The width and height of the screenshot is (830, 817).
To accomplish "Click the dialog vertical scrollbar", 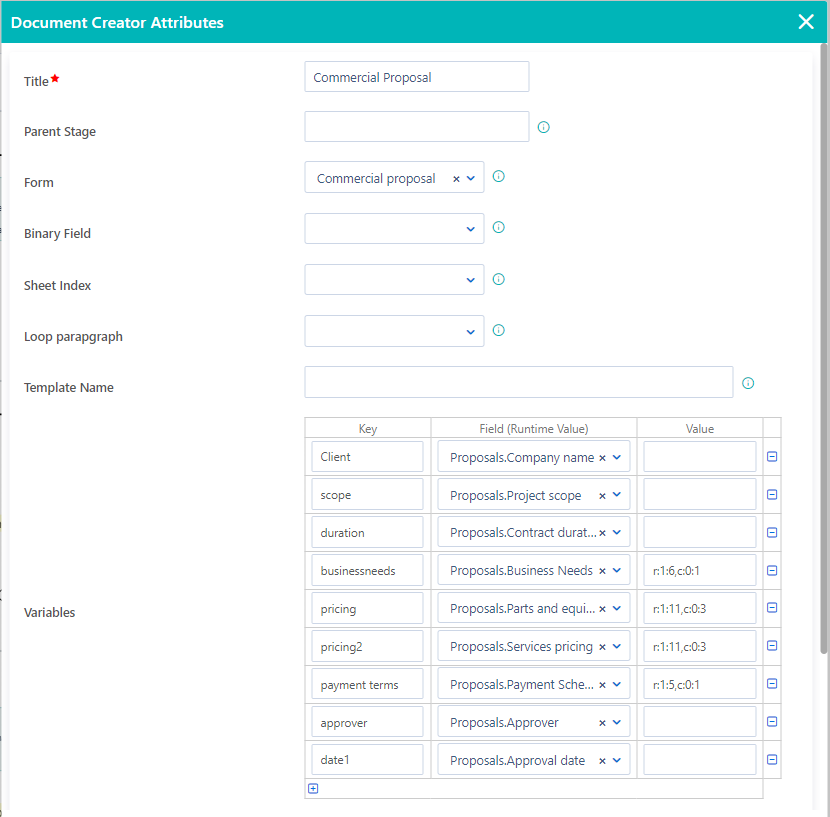I will (824, 349).
